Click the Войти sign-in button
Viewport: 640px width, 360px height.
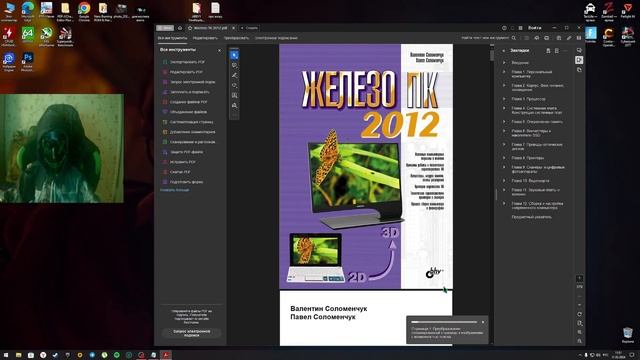(535, 28)
